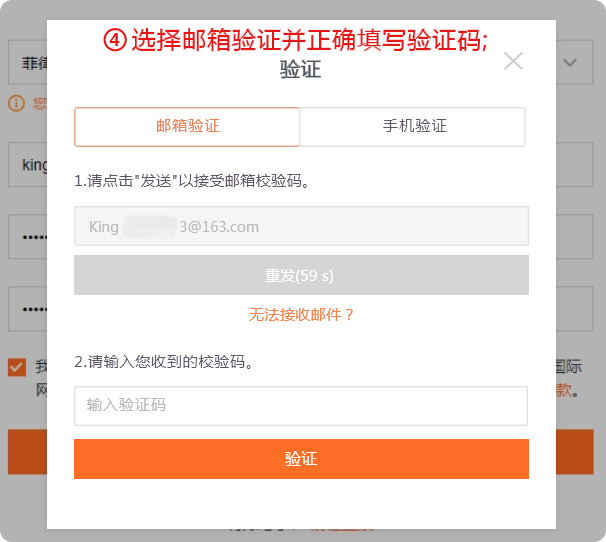Close the 验证 dialog with the X

tap(513, 61)
